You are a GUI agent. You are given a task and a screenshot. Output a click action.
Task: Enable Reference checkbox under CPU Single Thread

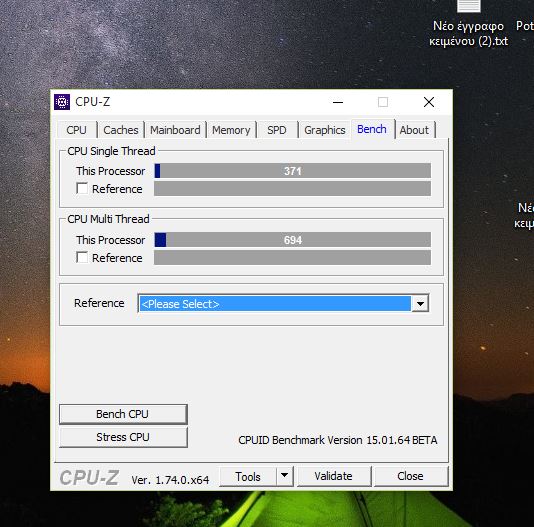point(82,189)
